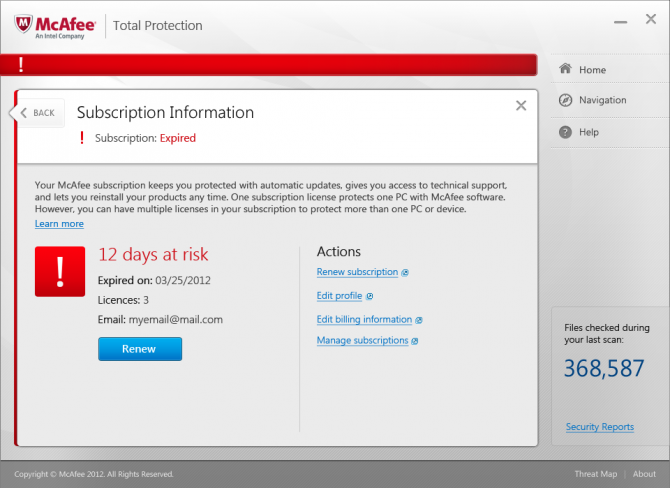
Task: Open the Manage subscriptions link
Action: pos(362,340)
